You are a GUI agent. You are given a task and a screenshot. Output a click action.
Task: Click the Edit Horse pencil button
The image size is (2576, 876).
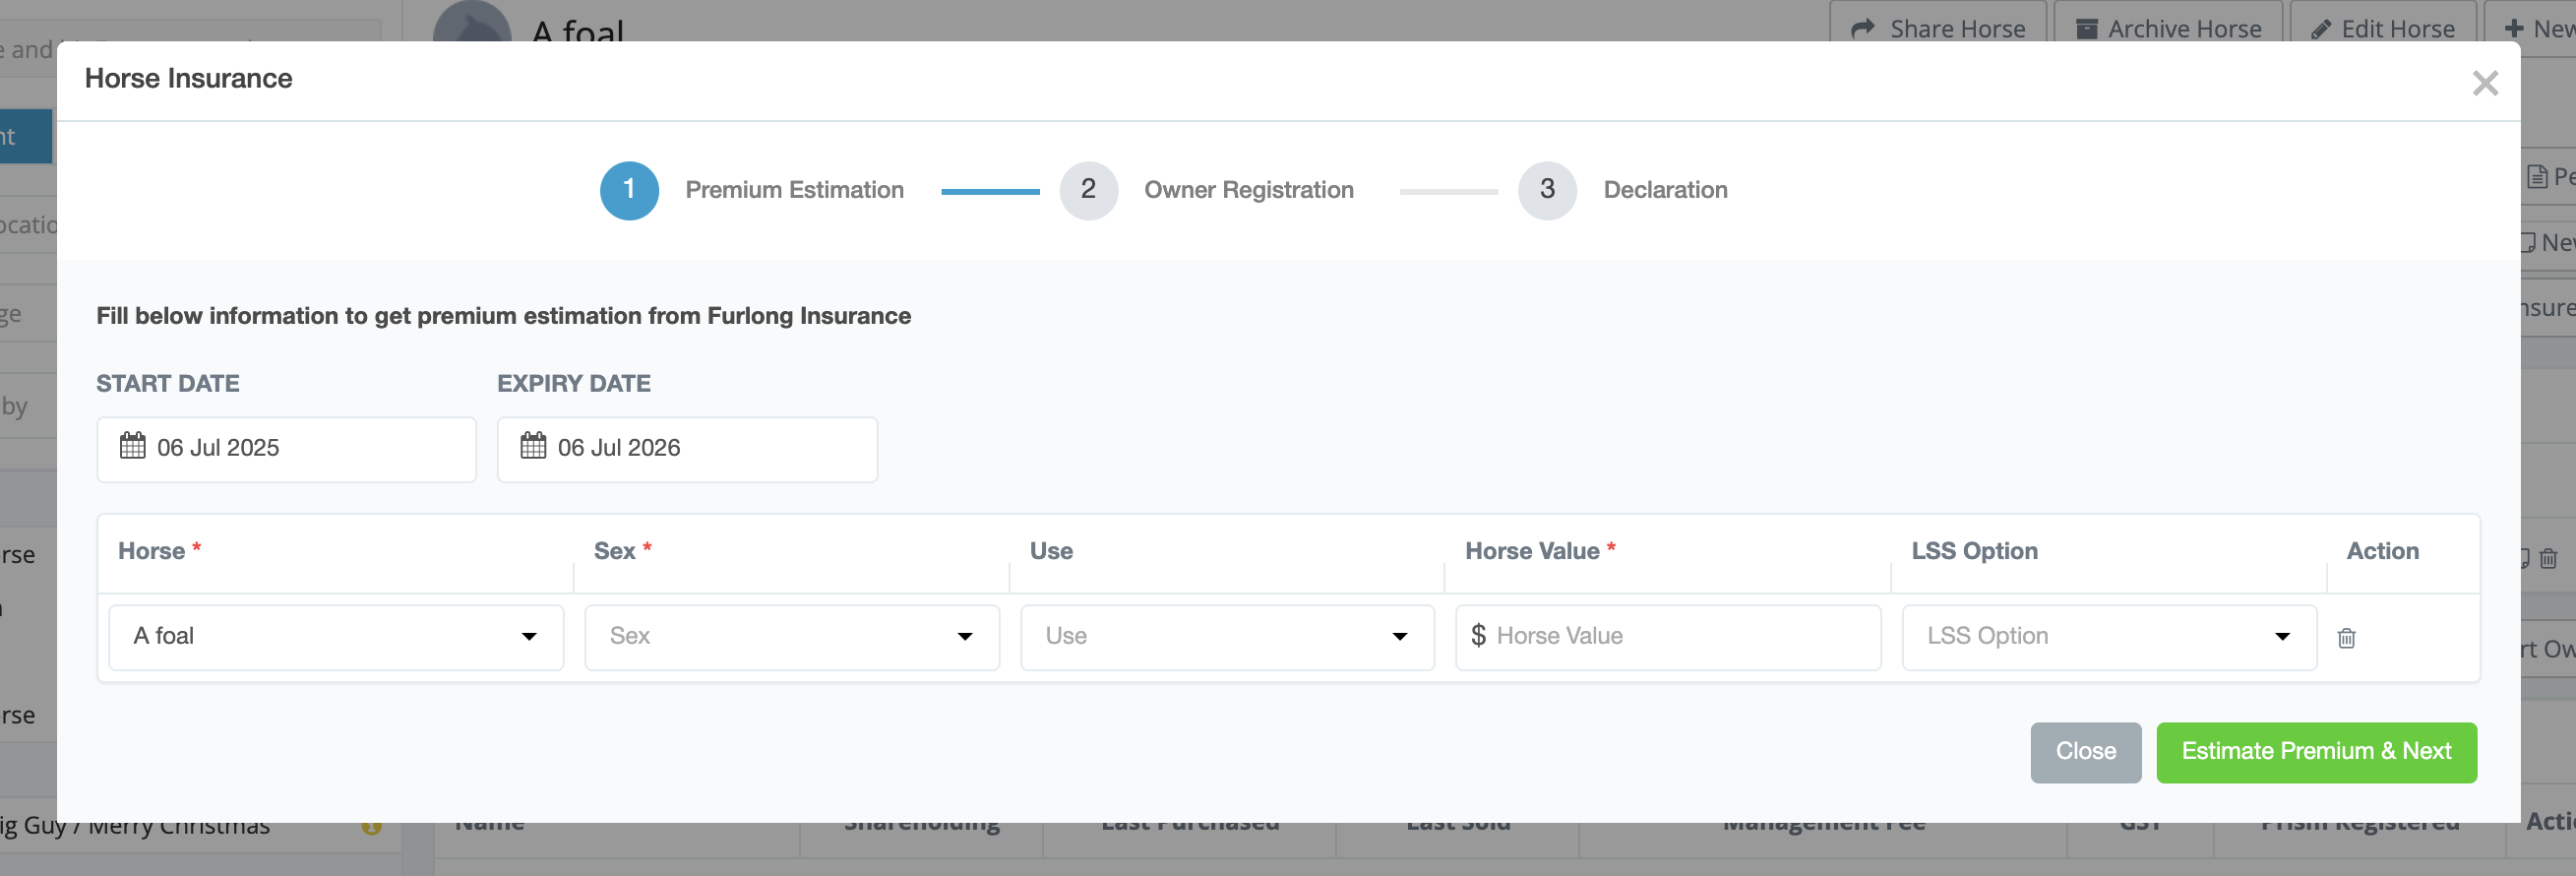pos(2383,28)
